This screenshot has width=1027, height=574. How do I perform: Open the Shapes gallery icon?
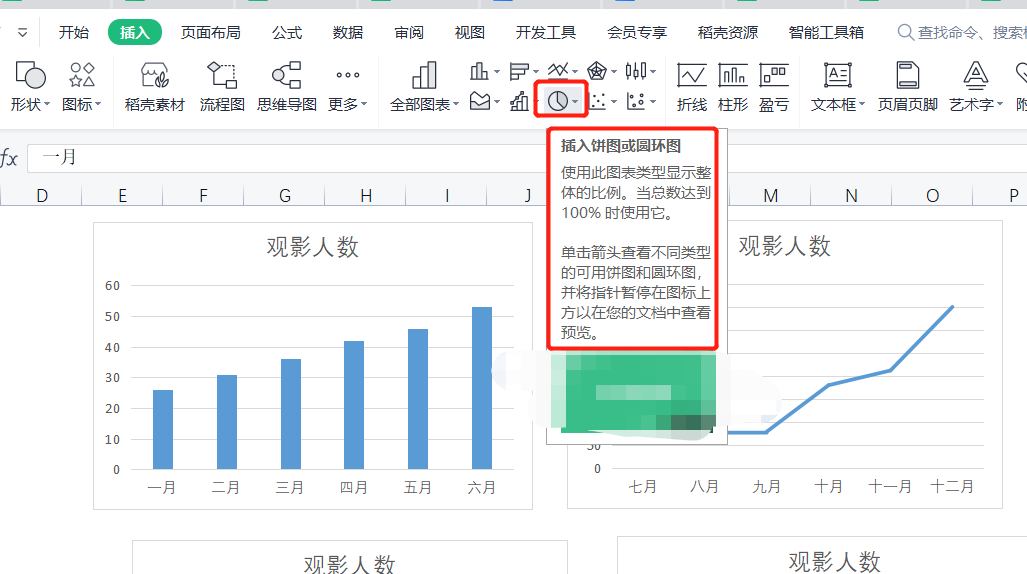(x=29, y=75)
